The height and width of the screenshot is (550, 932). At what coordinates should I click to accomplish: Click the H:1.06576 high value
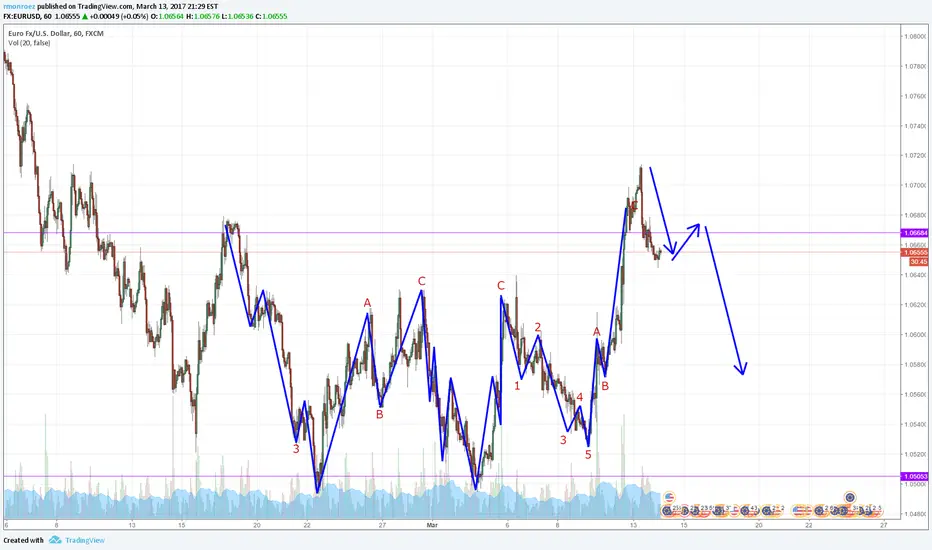[202, 16]
